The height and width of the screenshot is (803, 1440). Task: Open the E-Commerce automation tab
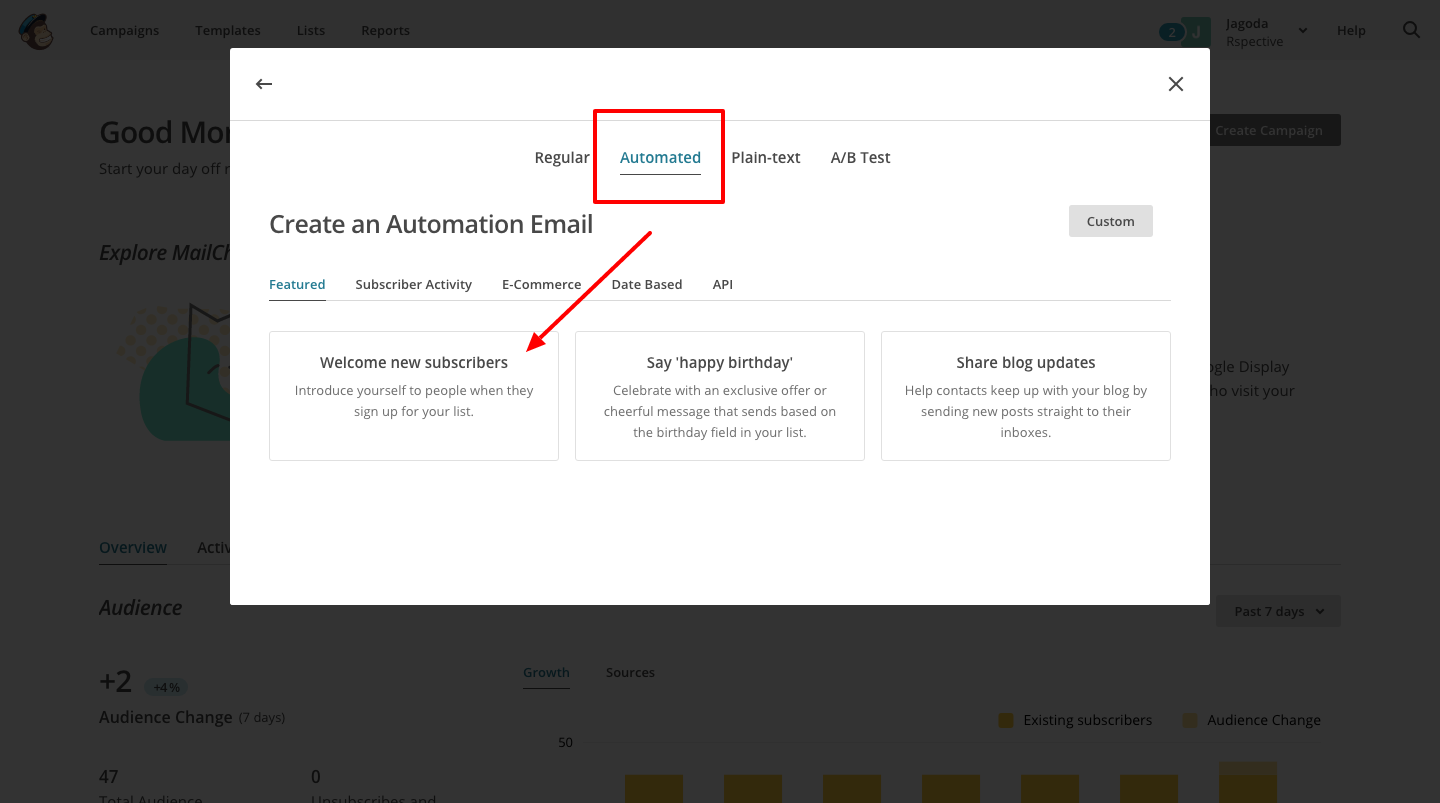coord(541,284)
